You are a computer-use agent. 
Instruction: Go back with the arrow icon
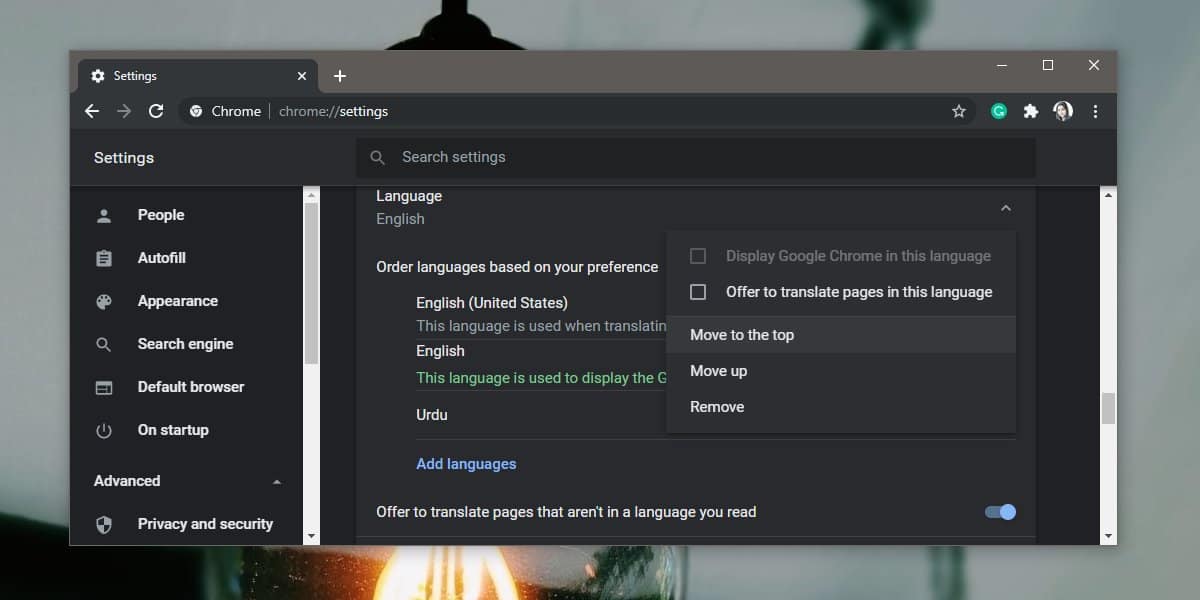[92, 111]
